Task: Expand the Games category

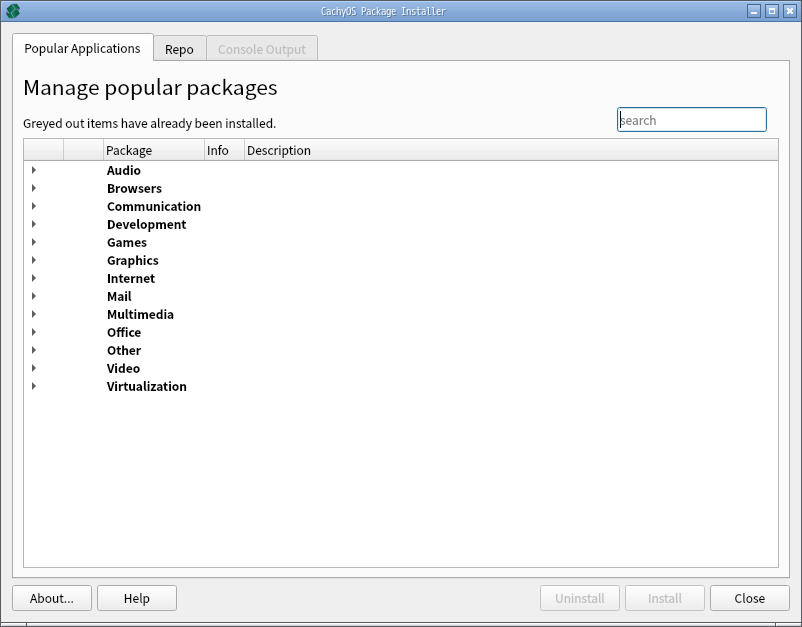Action: (33, 242)
